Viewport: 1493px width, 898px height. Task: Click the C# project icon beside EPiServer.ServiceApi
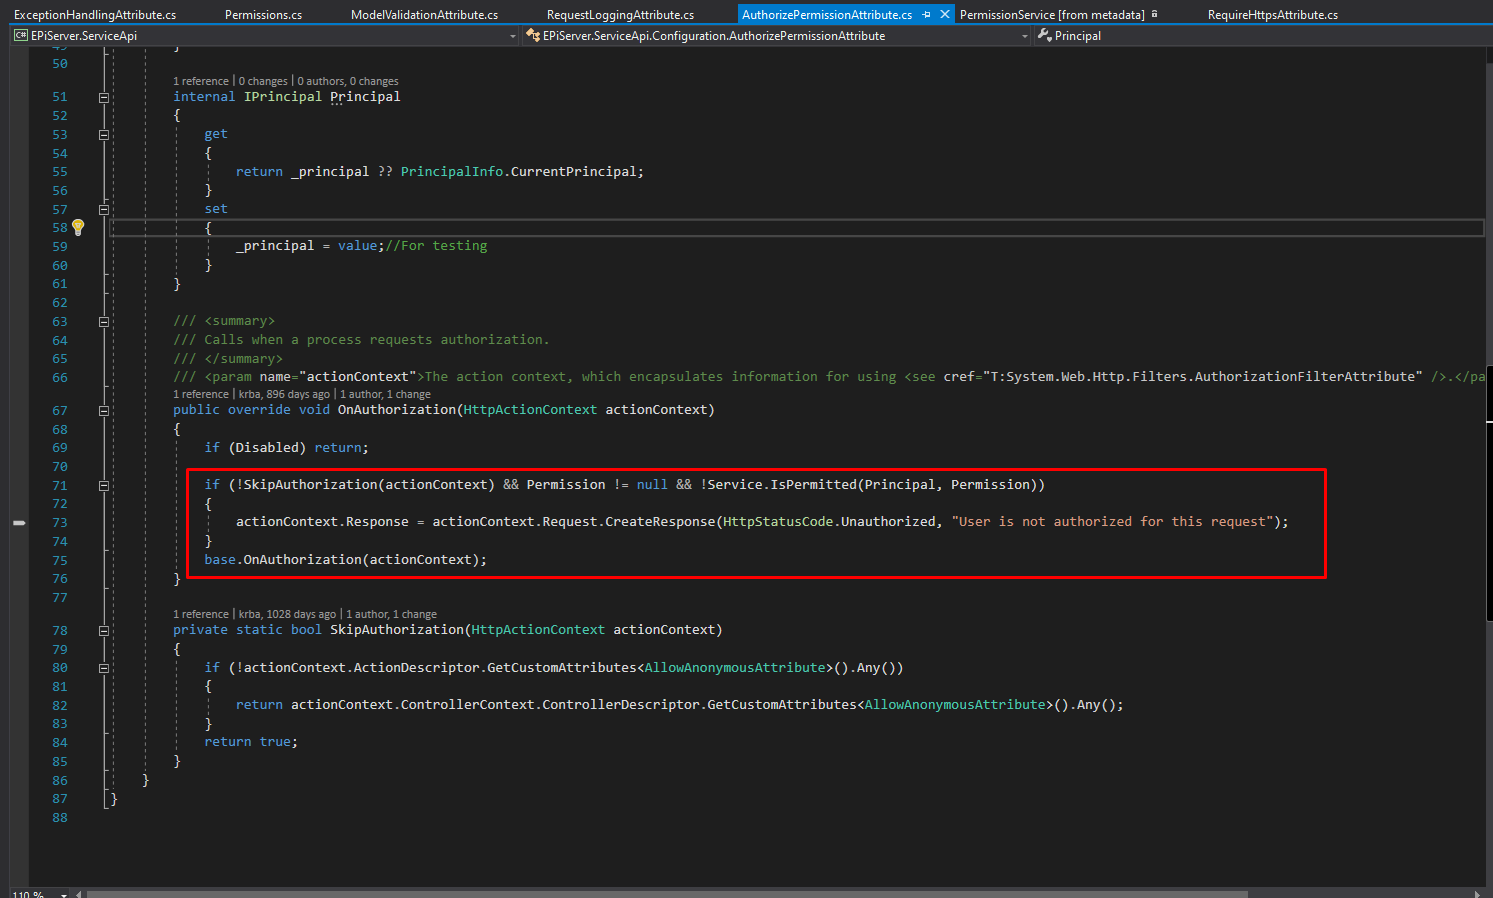click(20, 36)
